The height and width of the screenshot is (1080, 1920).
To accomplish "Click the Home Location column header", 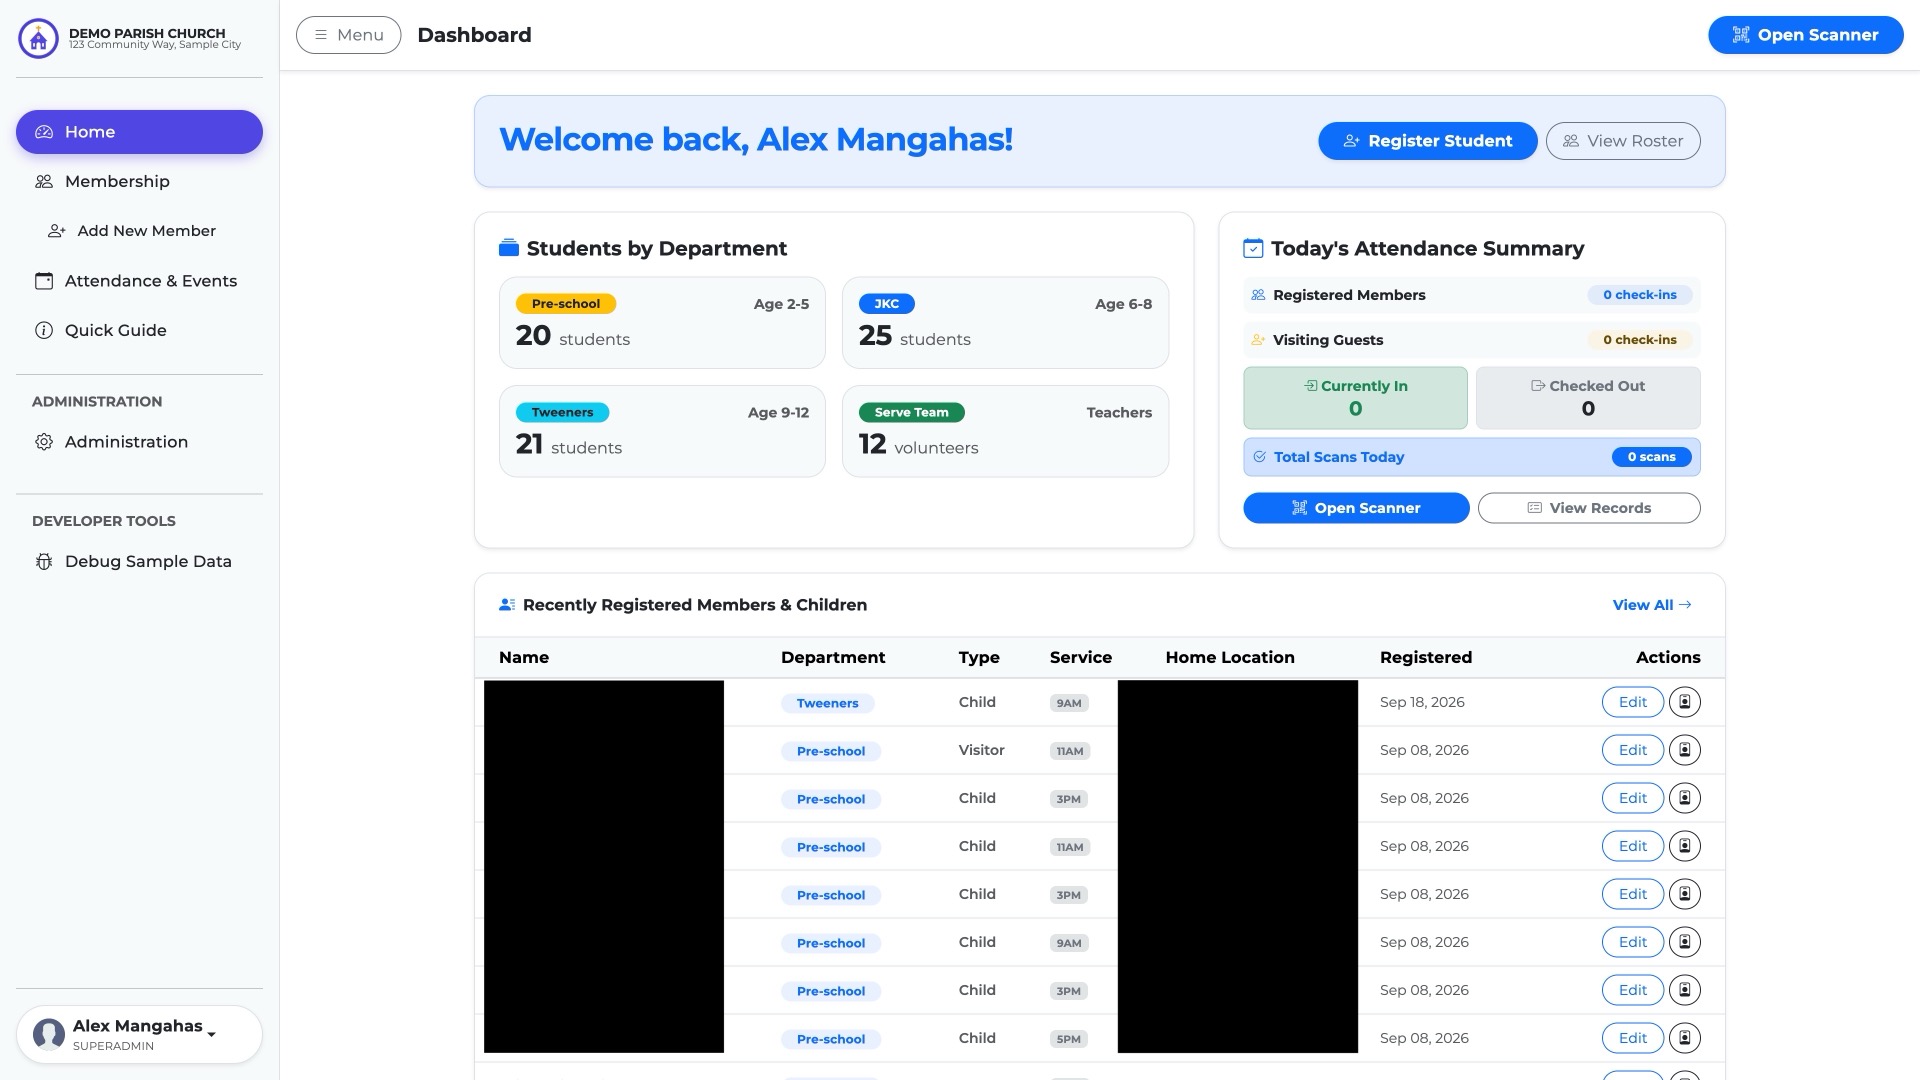I will click(x=1229, y=657).
